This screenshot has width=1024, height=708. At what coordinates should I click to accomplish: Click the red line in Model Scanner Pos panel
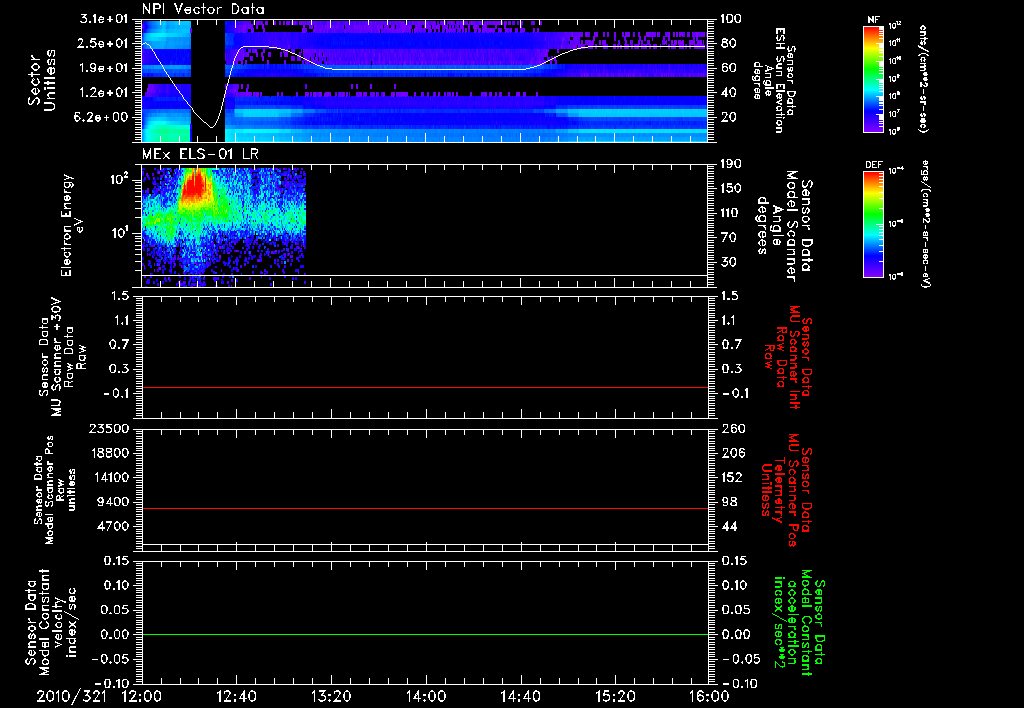click(x=425, y=508)
